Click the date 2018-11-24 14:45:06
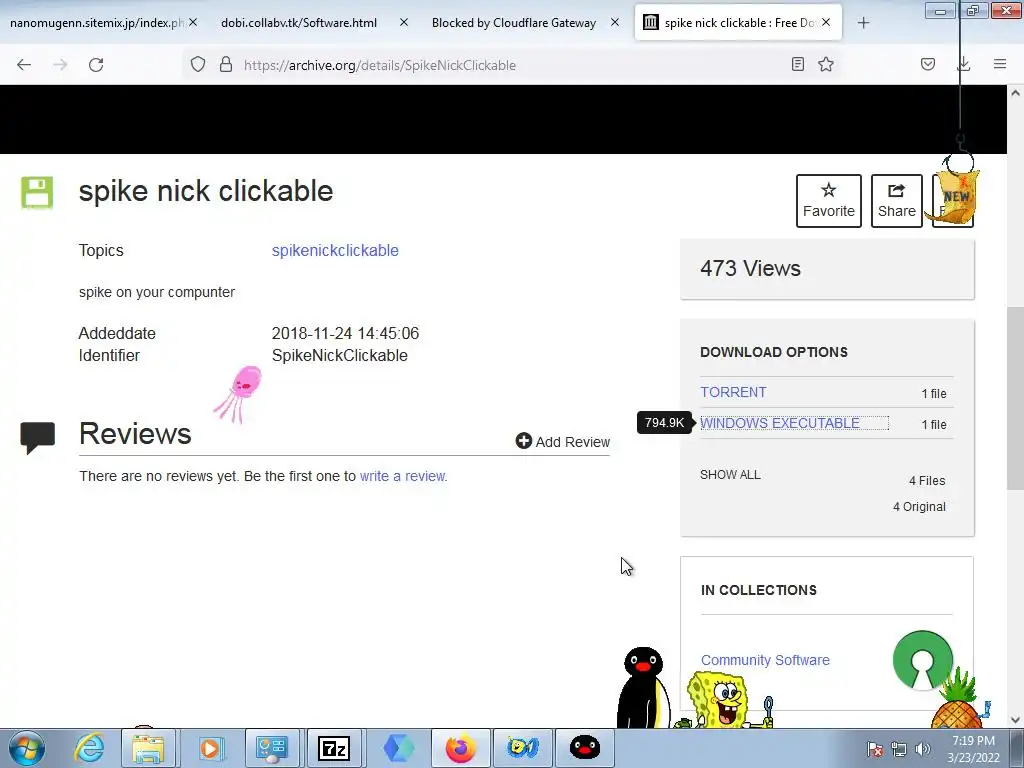Viewport: 1024px width, 768px height. tap(345, 333)
